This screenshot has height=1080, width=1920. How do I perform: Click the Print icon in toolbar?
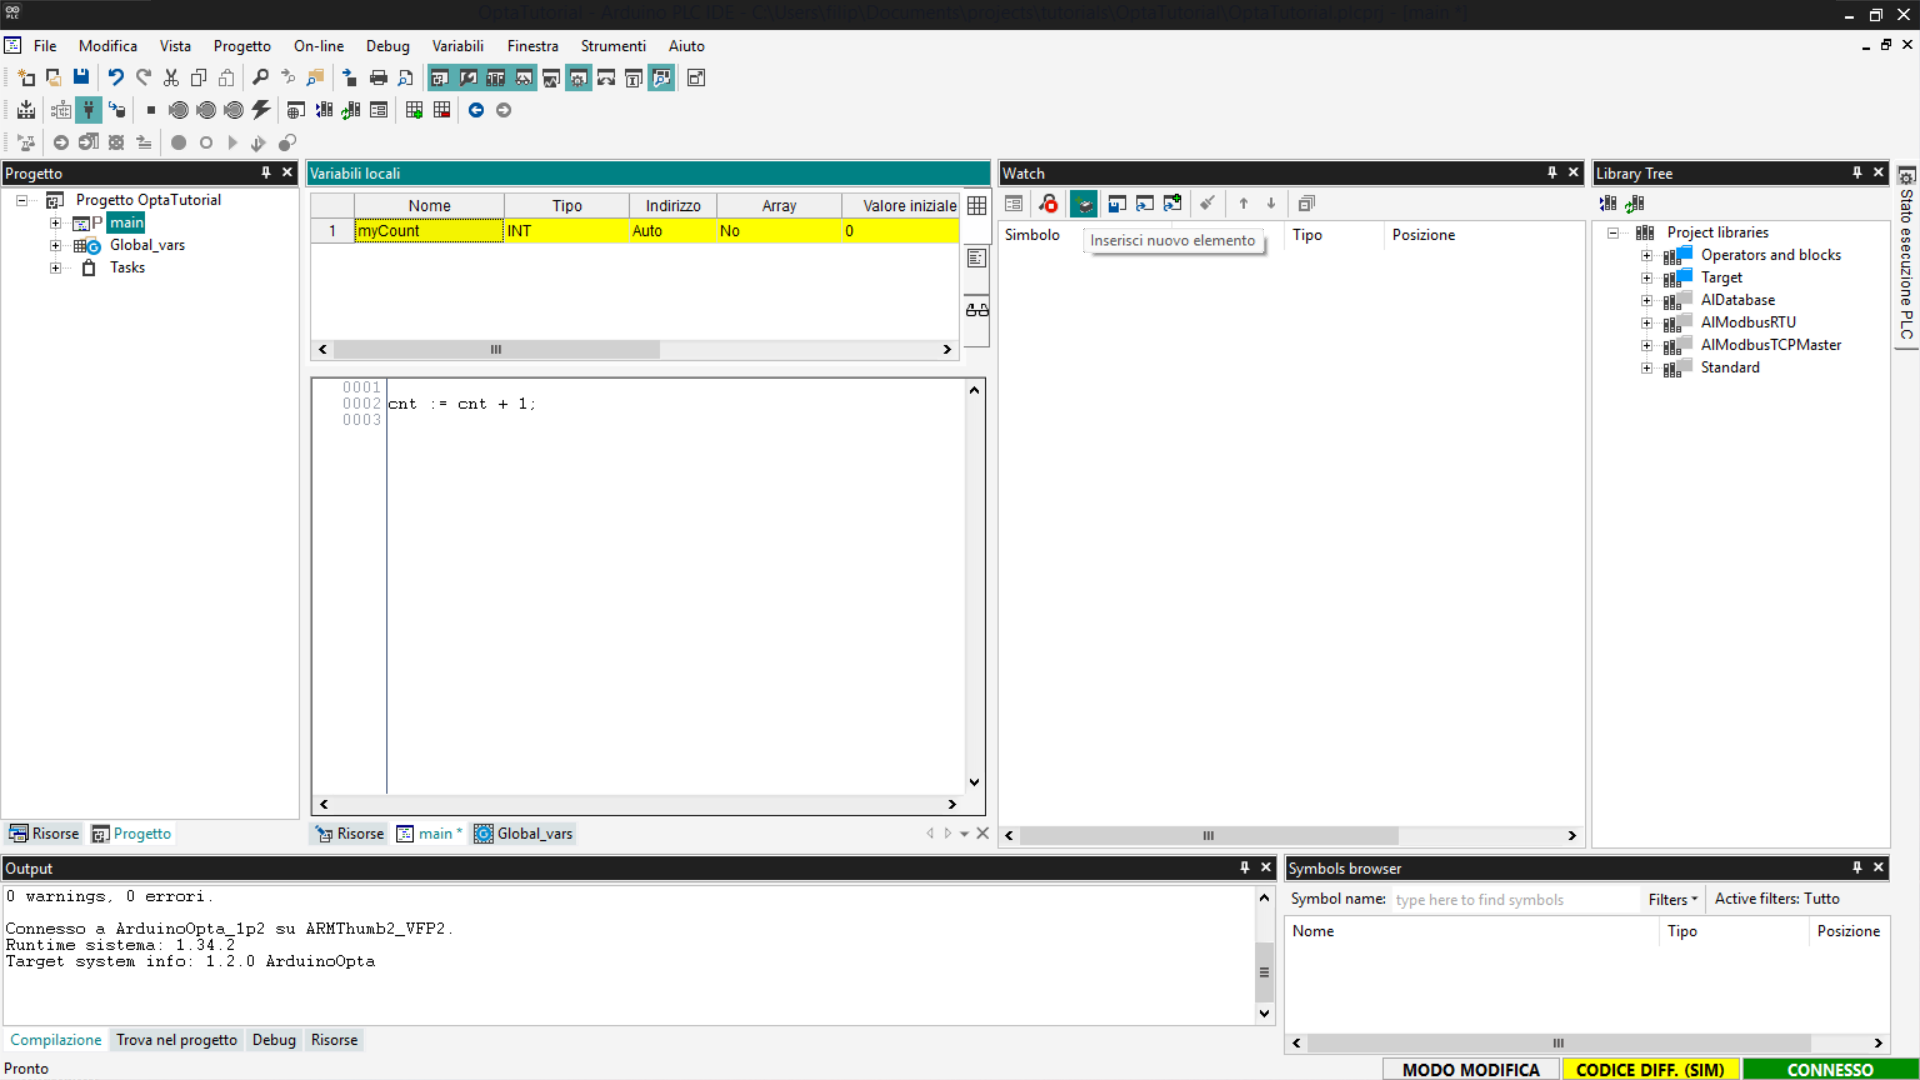tap(378, 78)
